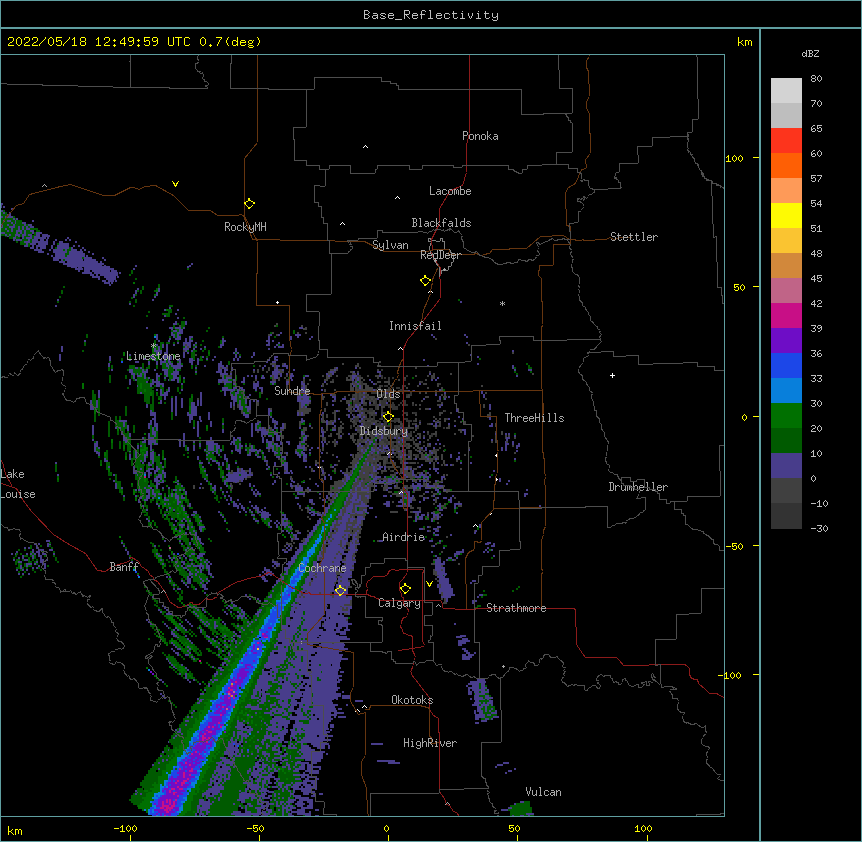Image resolution: width=862 pixels, height=842 pixels.
Task: Click the Strathmore label
Action: [x=516, y=608]
